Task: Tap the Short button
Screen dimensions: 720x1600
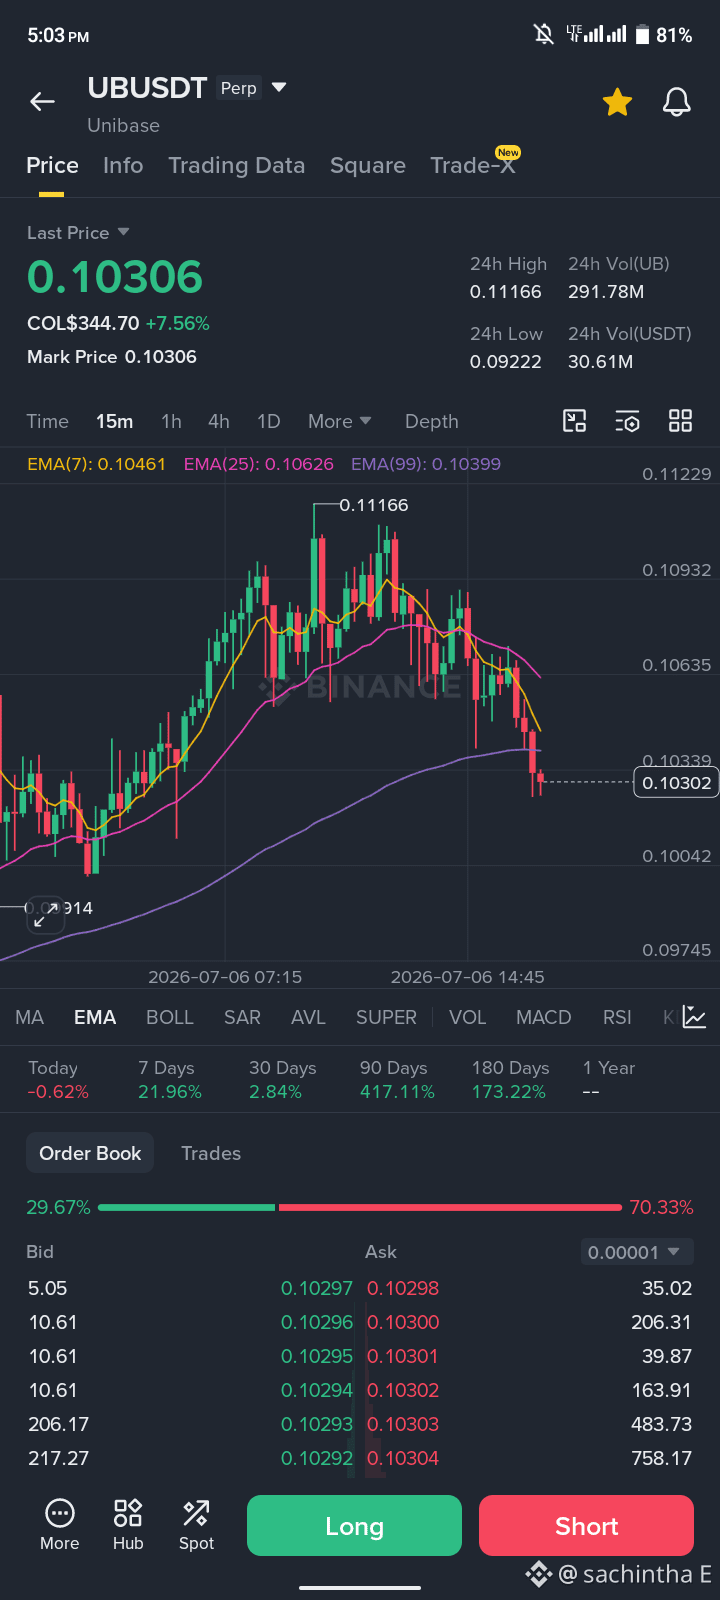Action: (x=586, y=1526)
